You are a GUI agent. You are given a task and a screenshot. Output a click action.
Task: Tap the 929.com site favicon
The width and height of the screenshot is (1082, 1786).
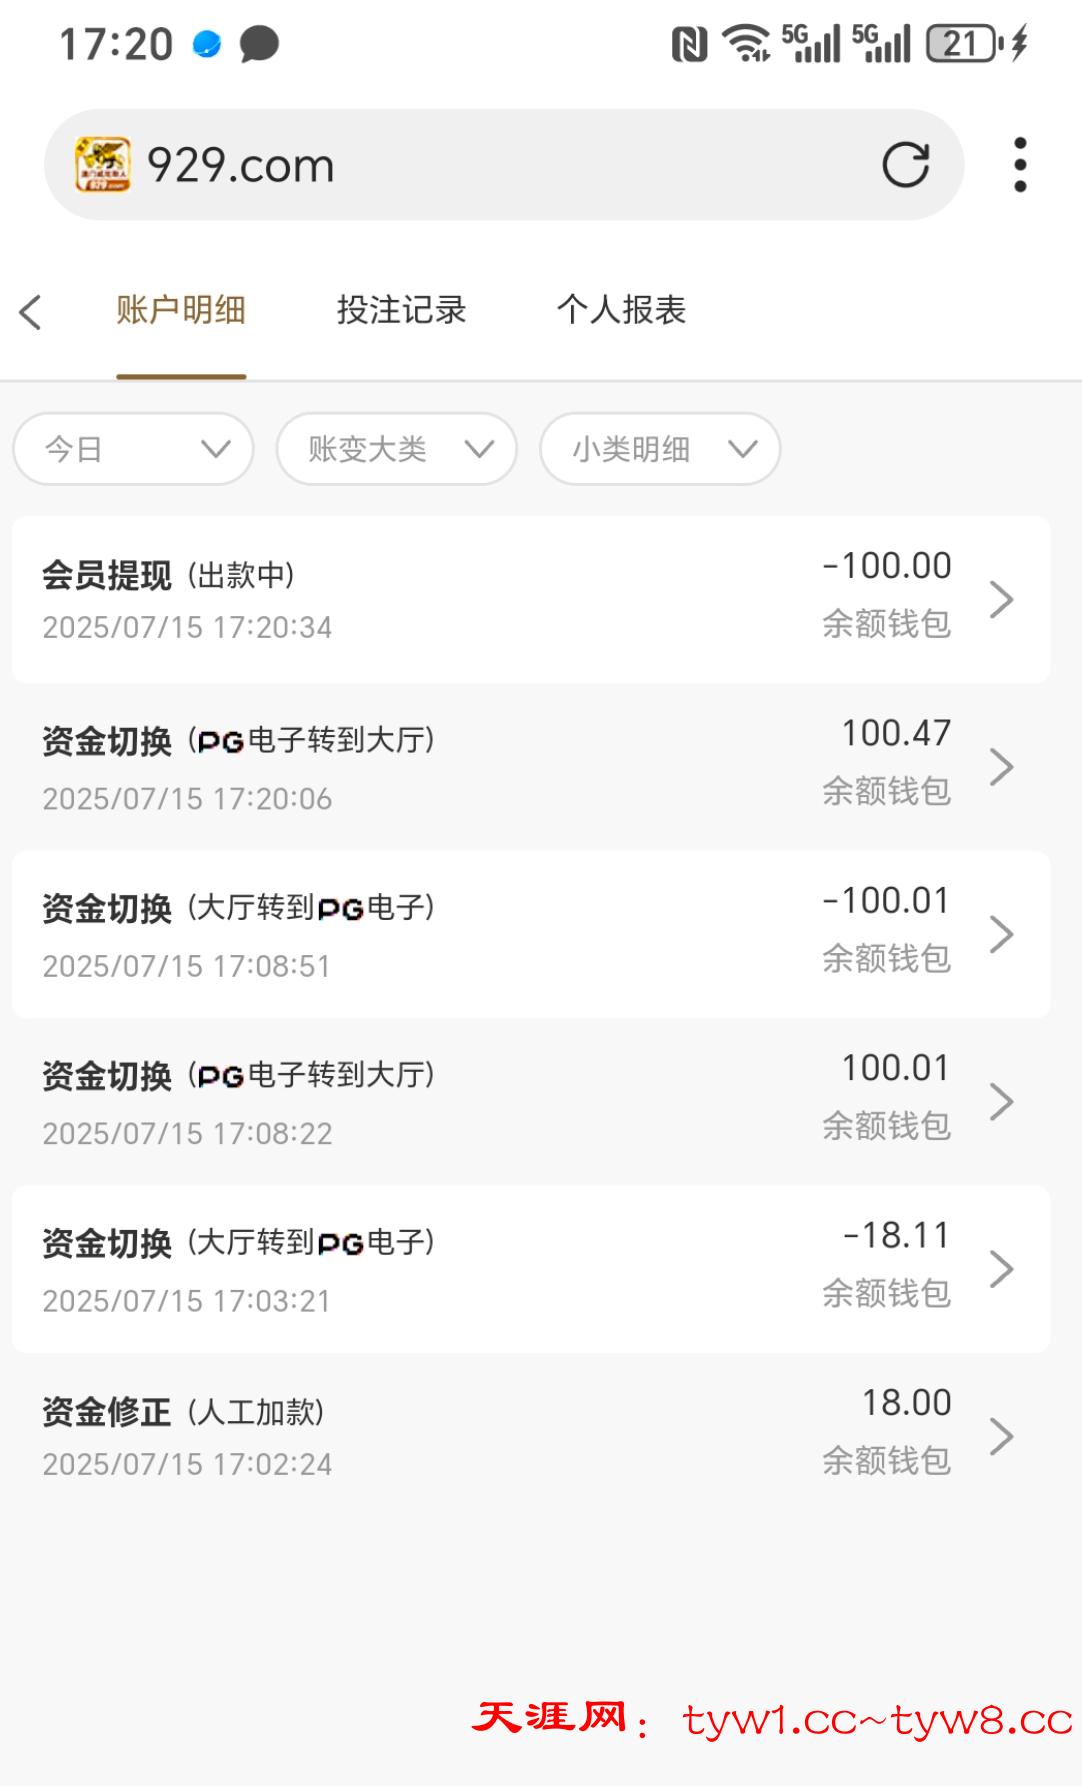click(102, 165)
